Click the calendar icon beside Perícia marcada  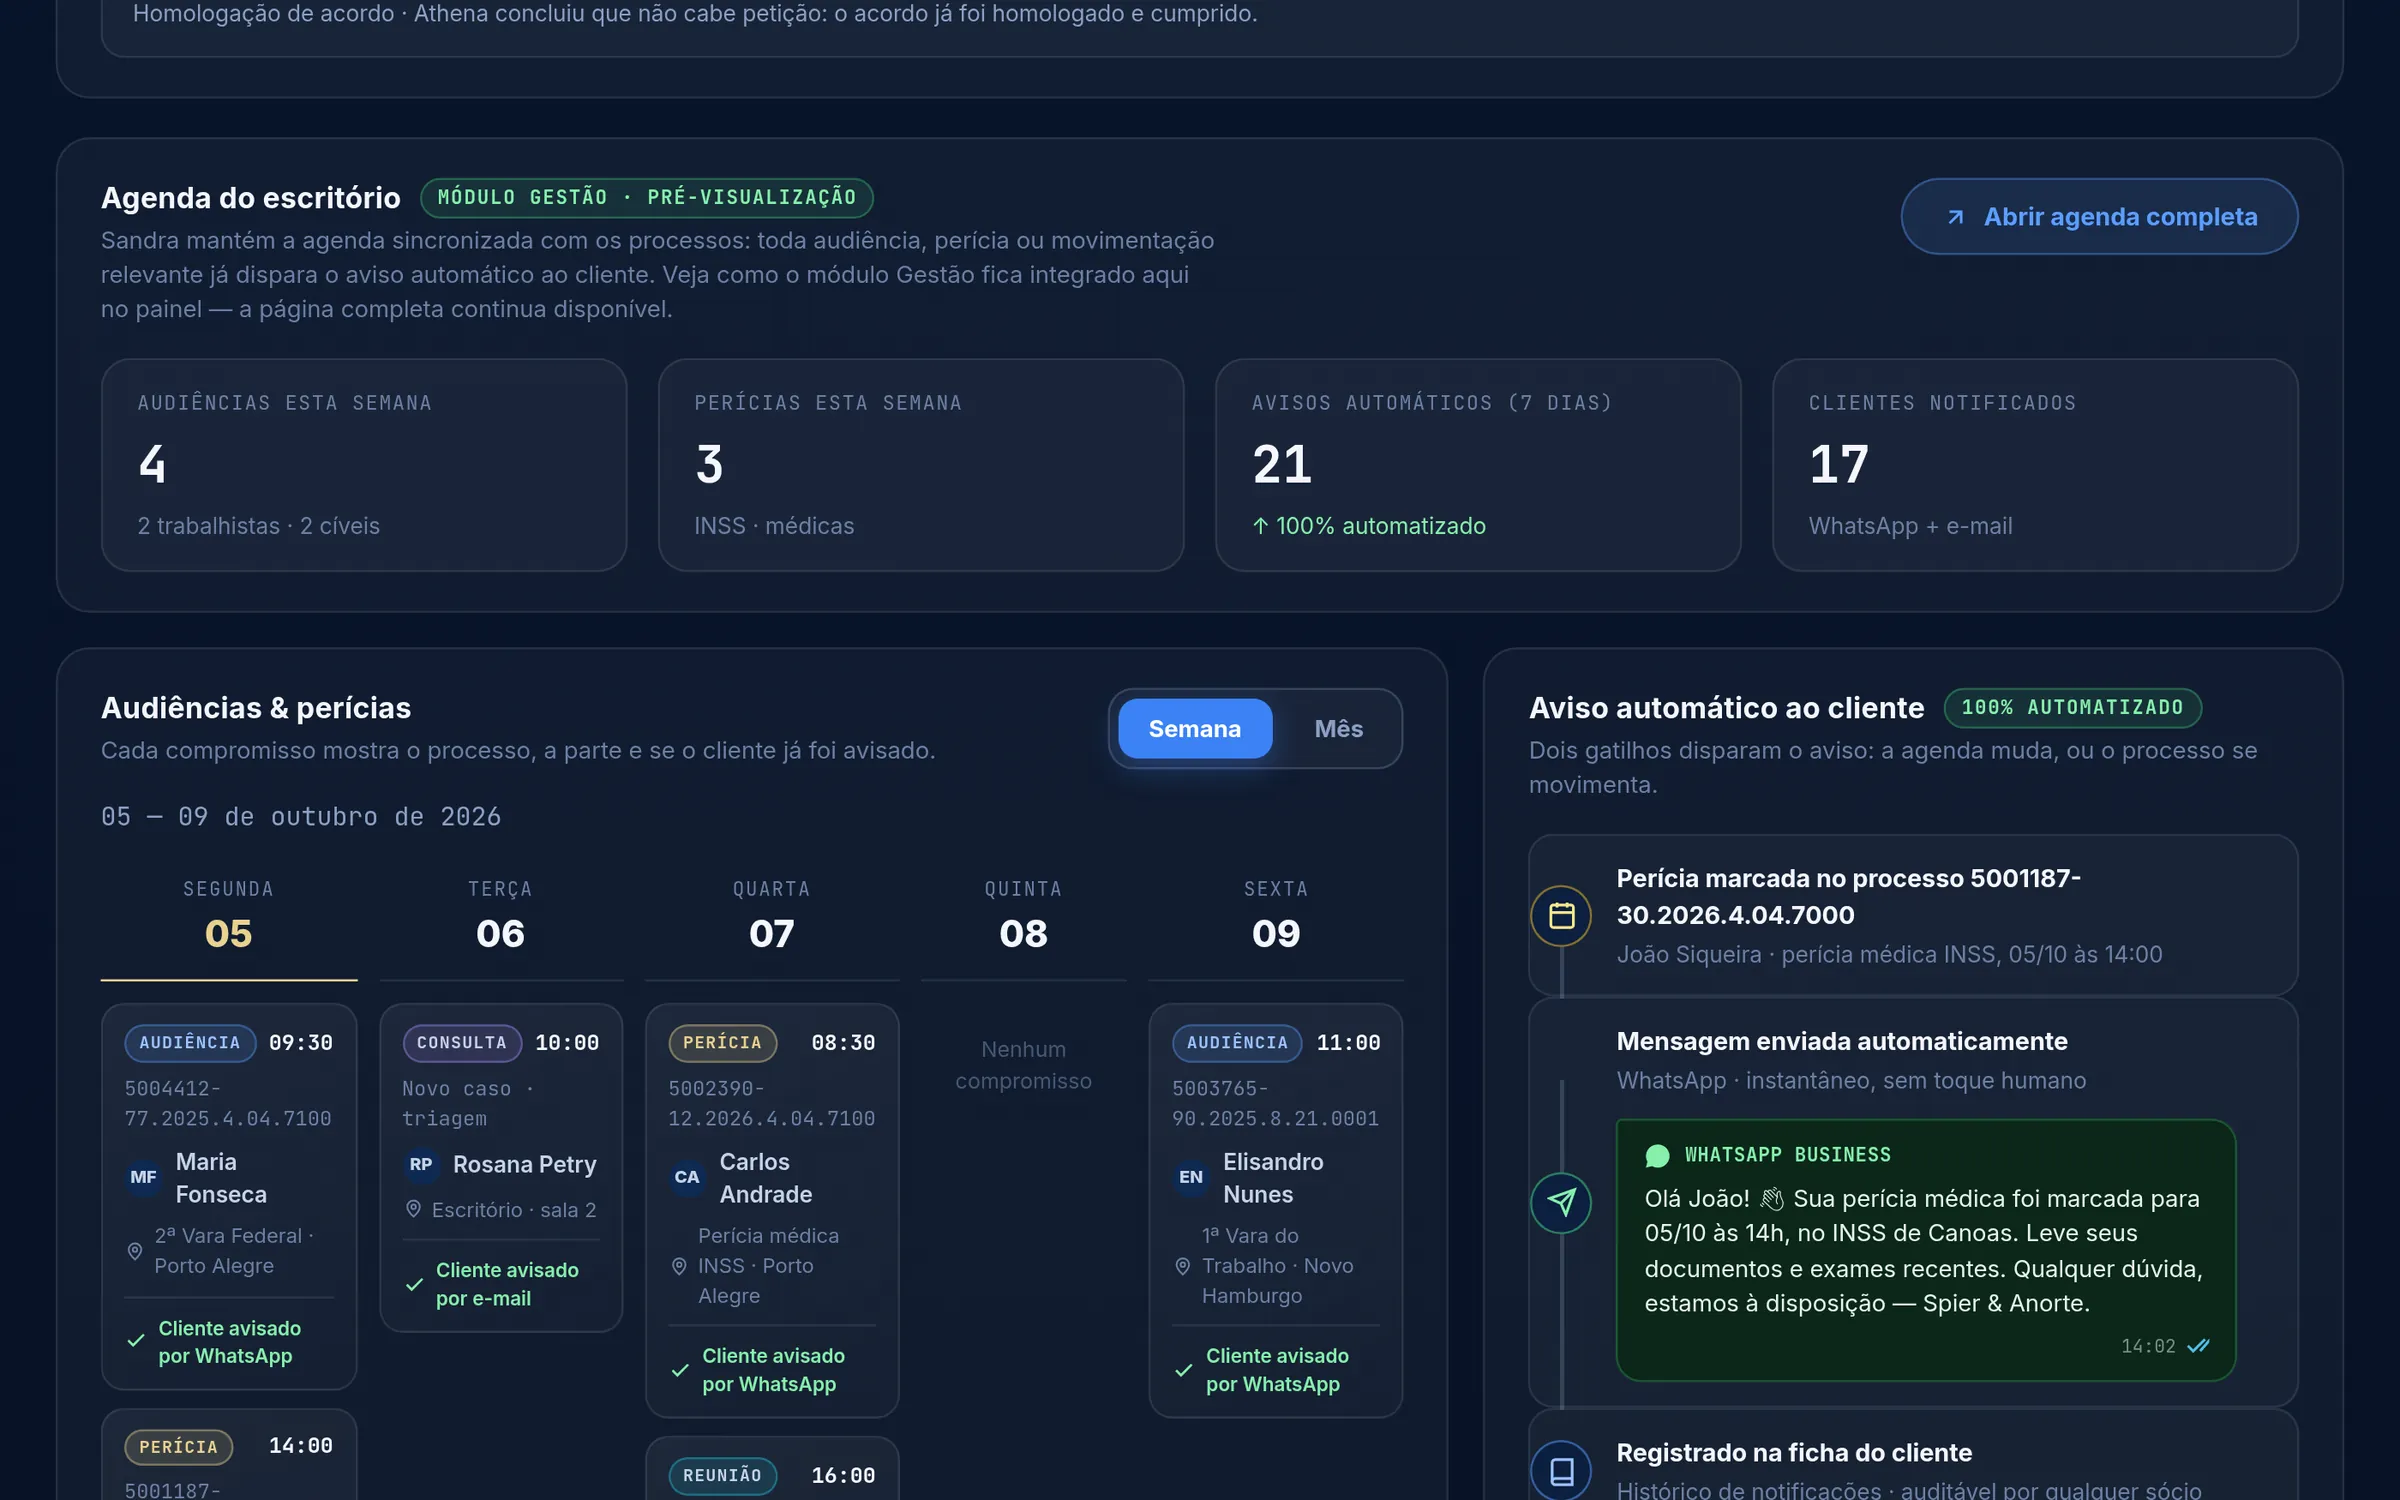[x=1561, y=915]
